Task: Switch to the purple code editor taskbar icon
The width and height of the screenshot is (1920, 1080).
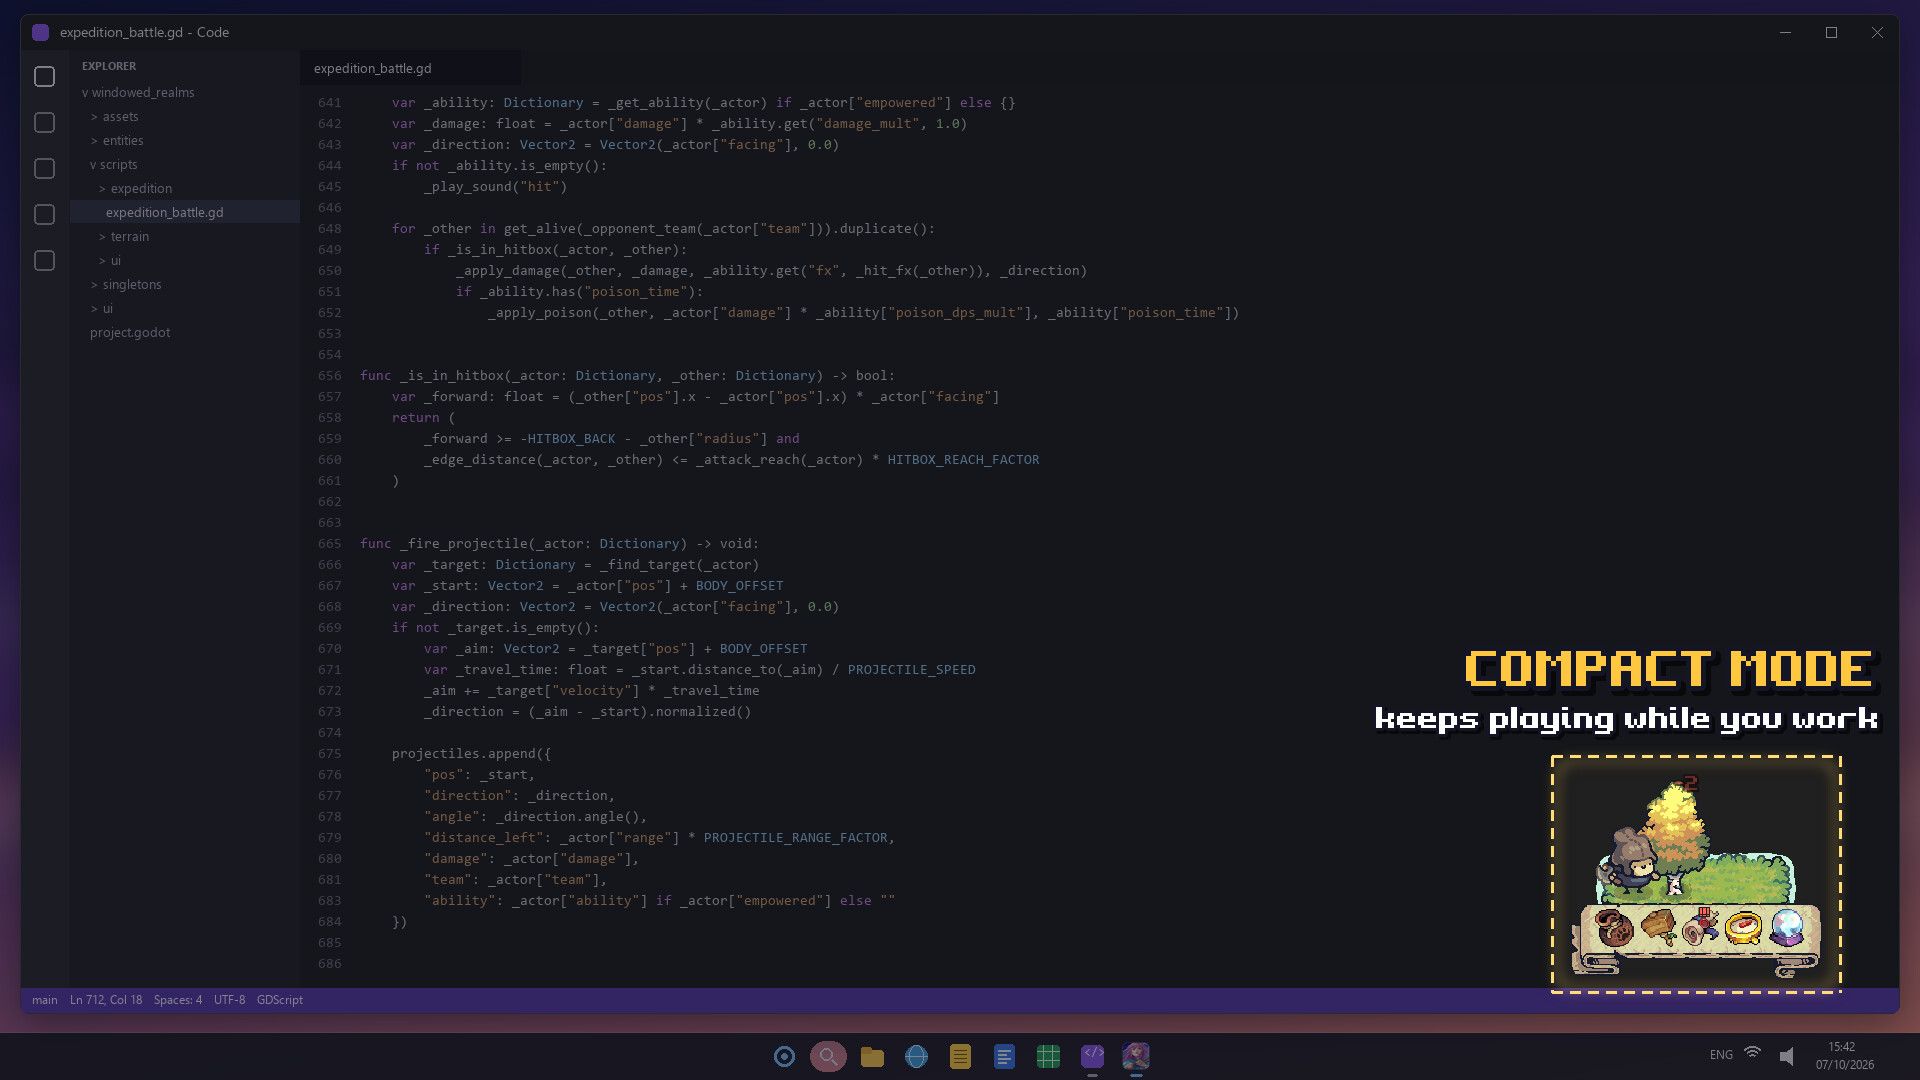Action: click(1092, 1056)
